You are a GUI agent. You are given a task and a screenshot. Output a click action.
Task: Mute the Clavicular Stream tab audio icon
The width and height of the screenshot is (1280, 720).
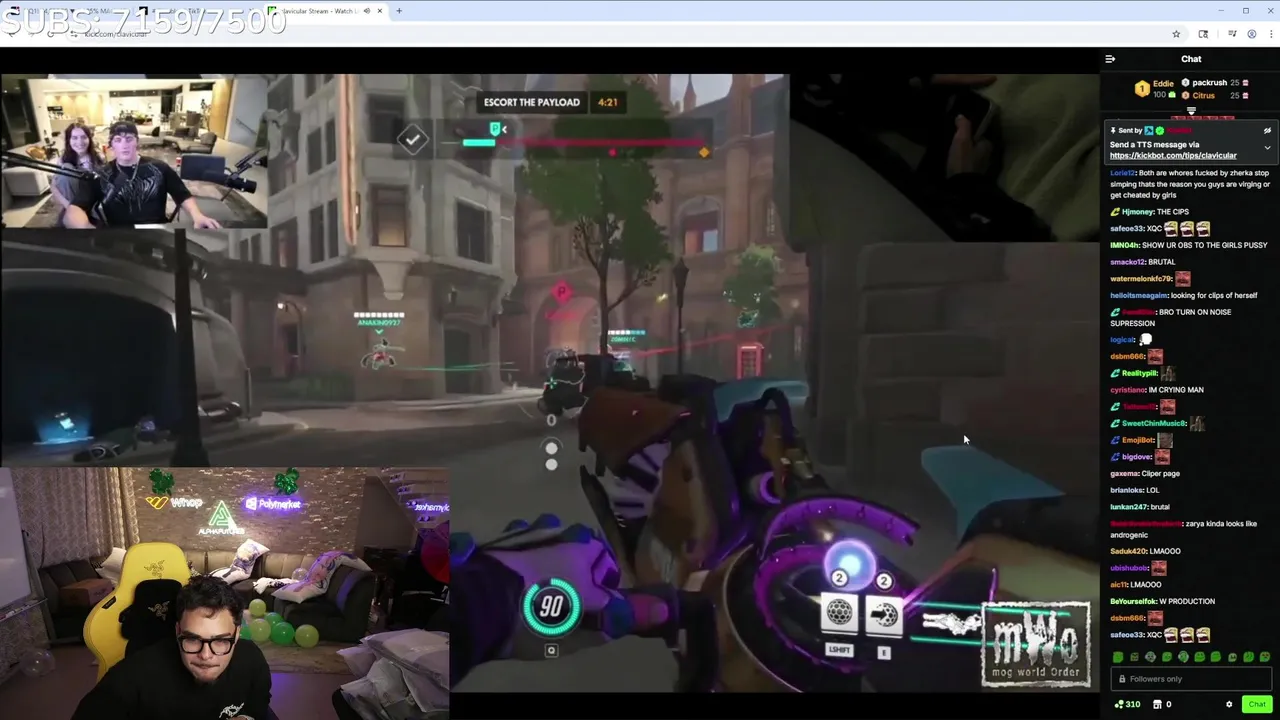(x=366, y=11)
